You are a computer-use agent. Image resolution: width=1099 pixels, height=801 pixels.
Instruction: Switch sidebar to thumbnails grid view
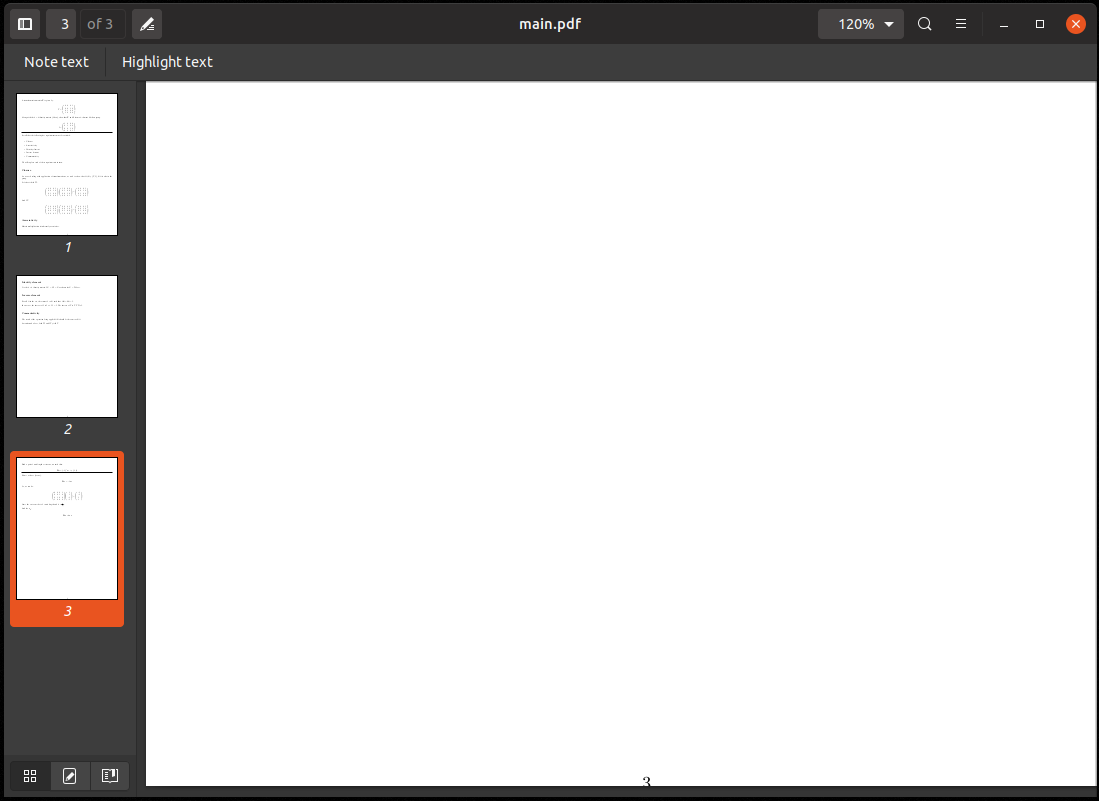click(x=30, y=776)
